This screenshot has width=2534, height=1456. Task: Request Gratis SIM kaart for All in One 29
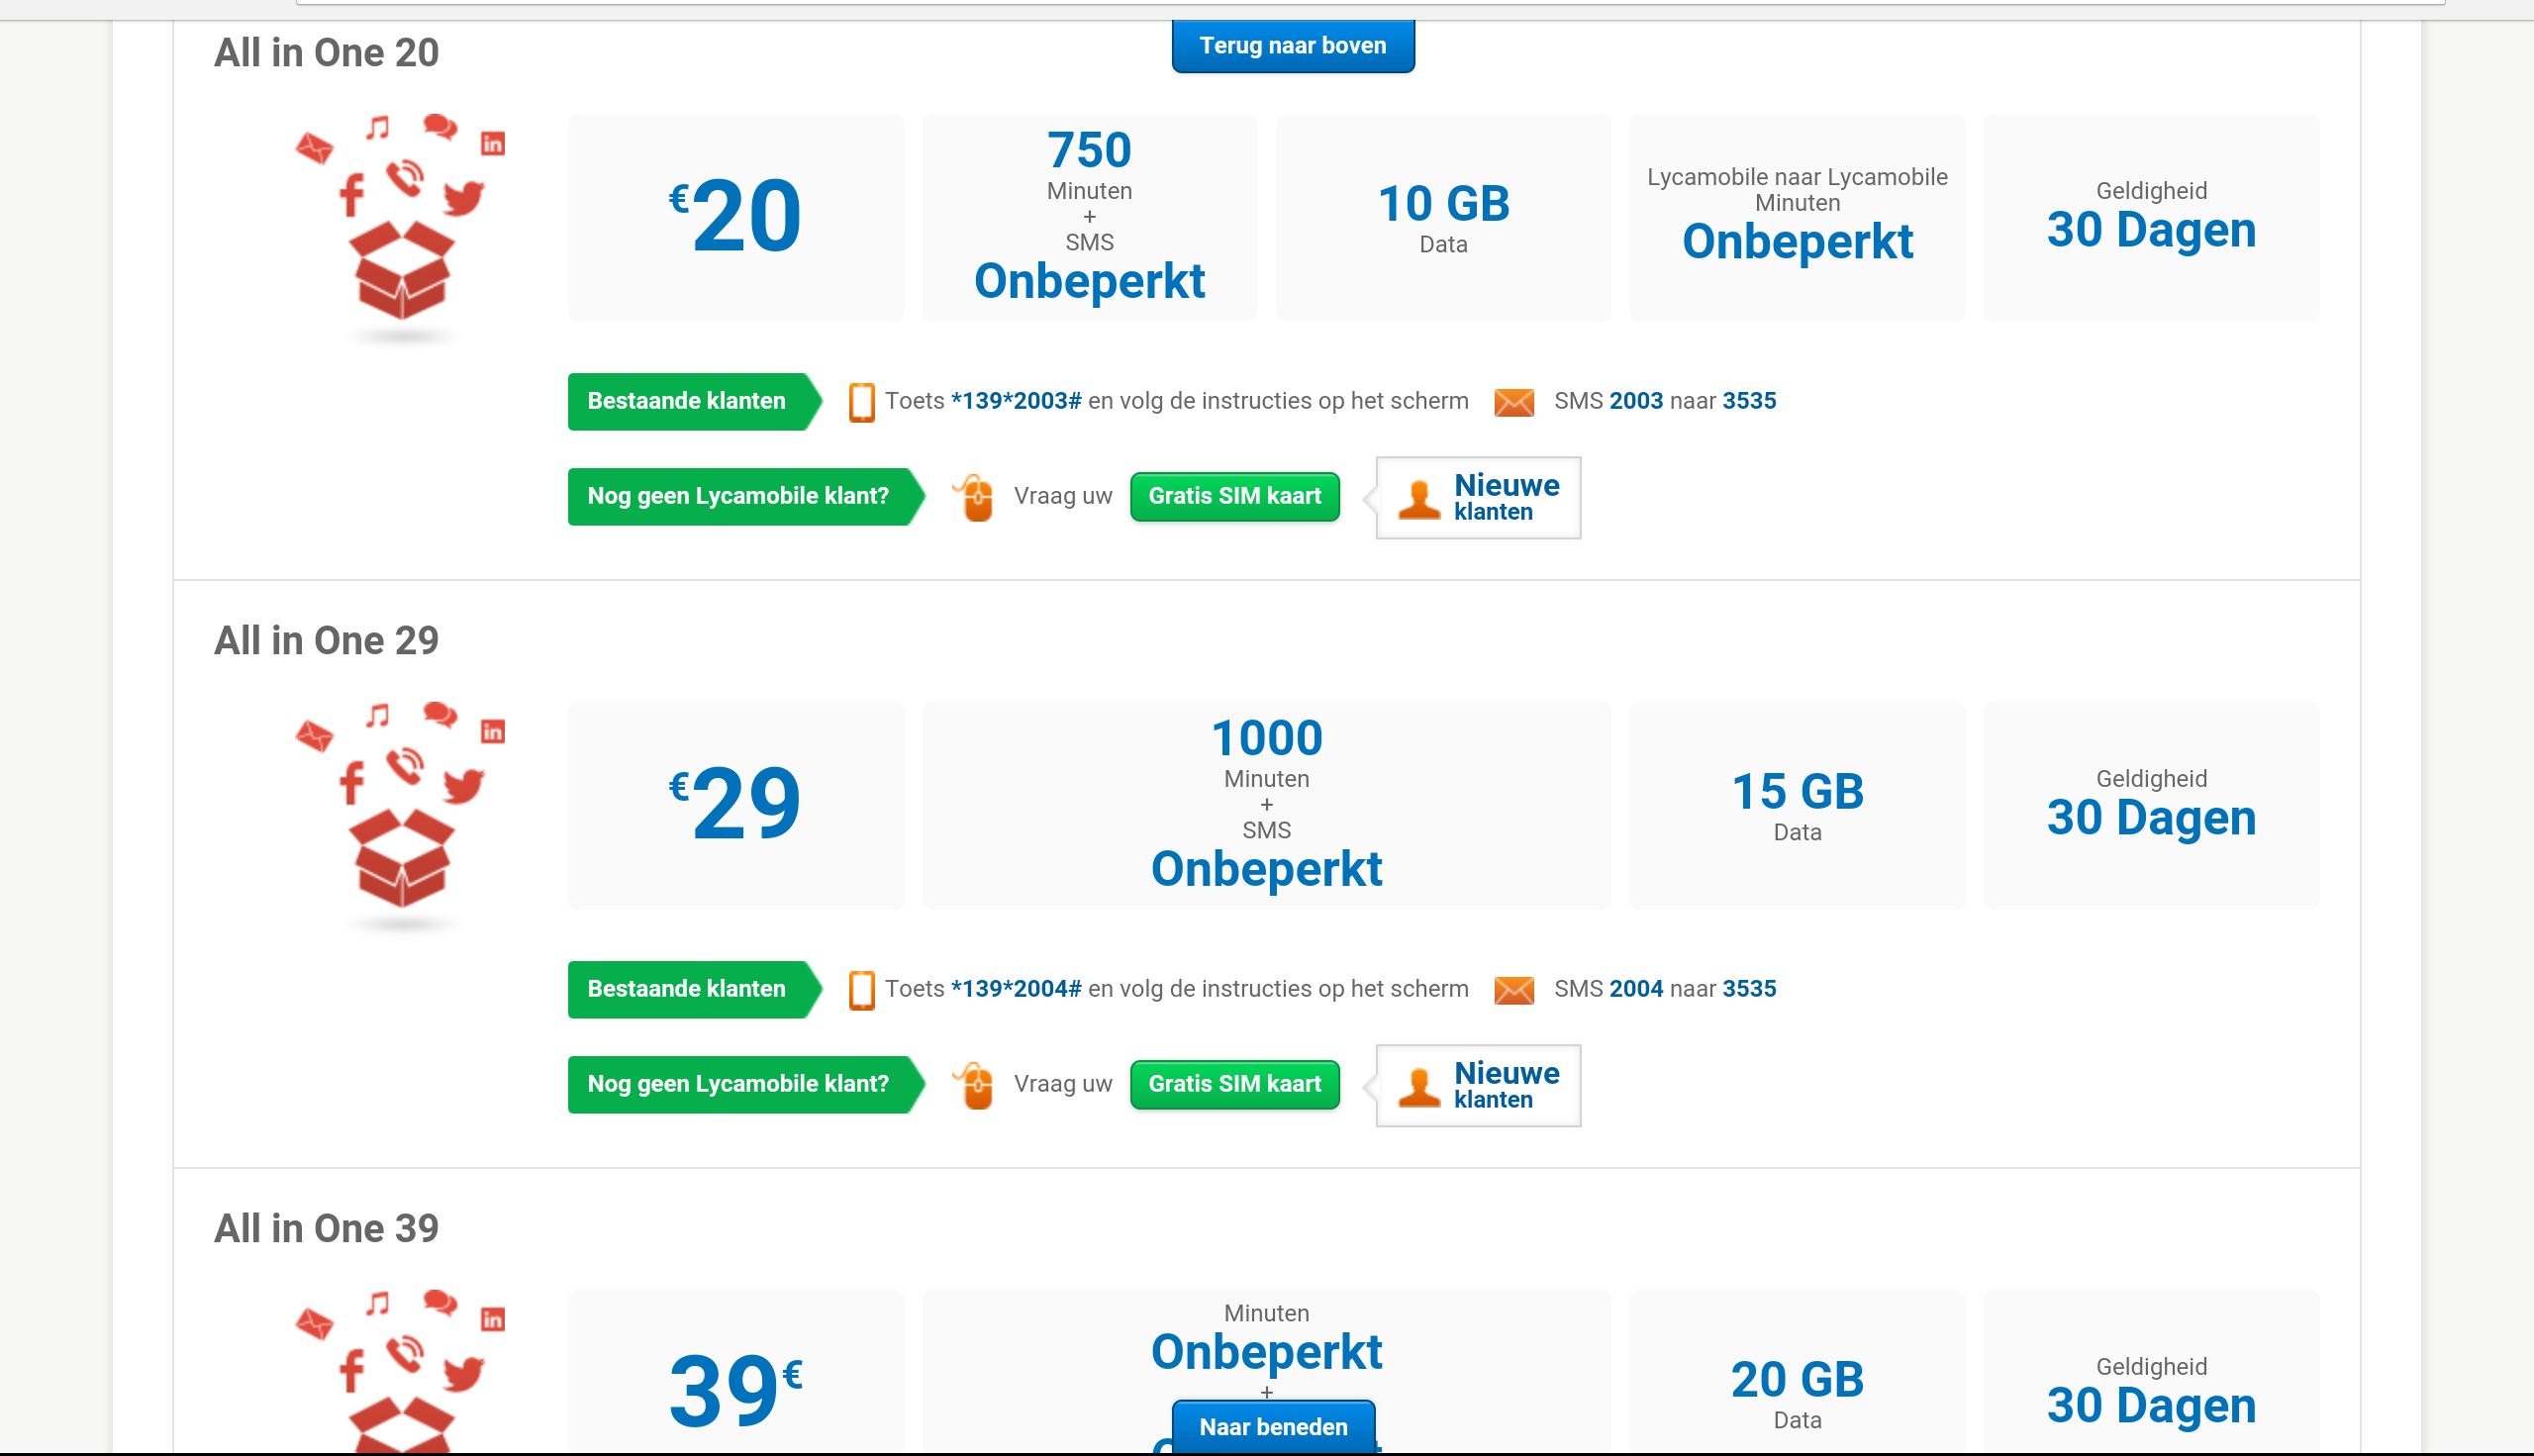click(1234, 1085)
